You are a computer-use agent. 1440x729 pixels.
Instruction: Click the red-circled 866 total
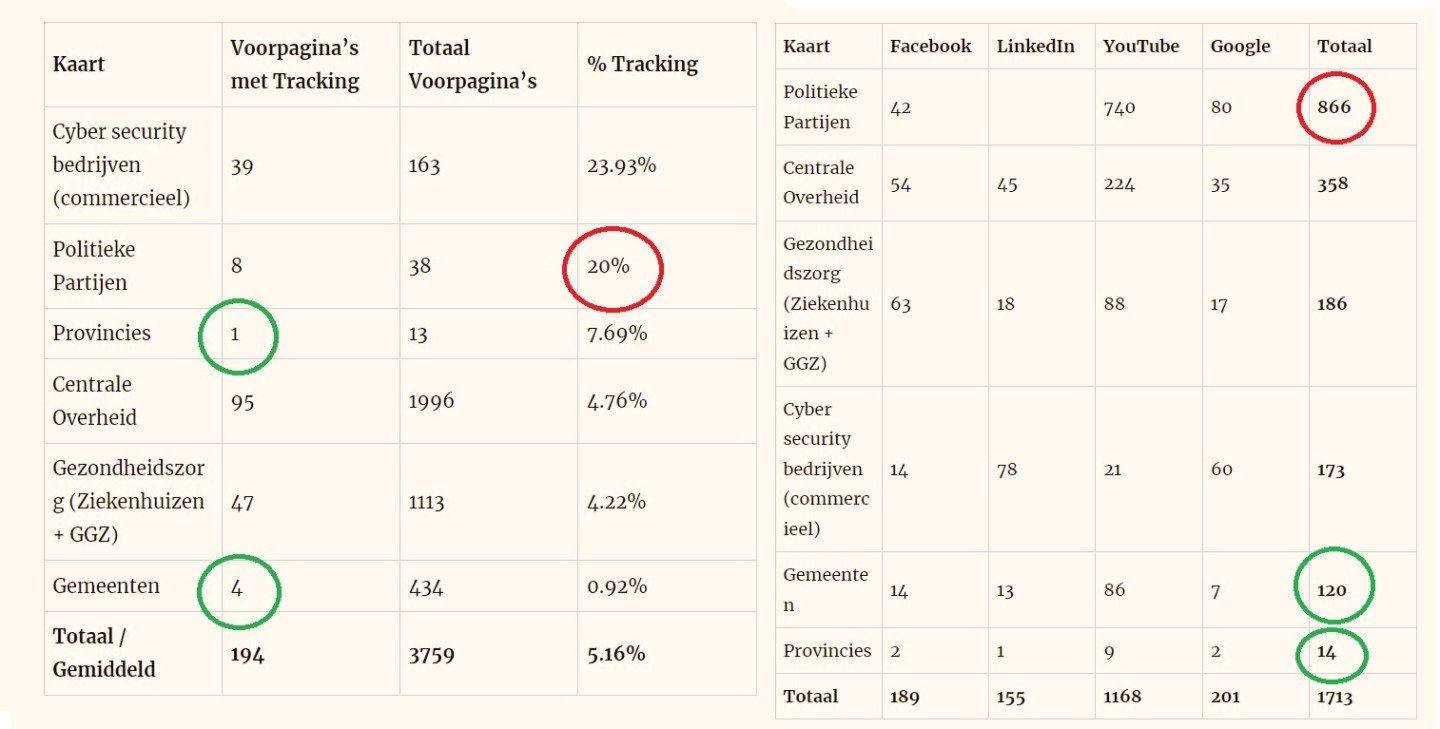[x=1334, y=107]
